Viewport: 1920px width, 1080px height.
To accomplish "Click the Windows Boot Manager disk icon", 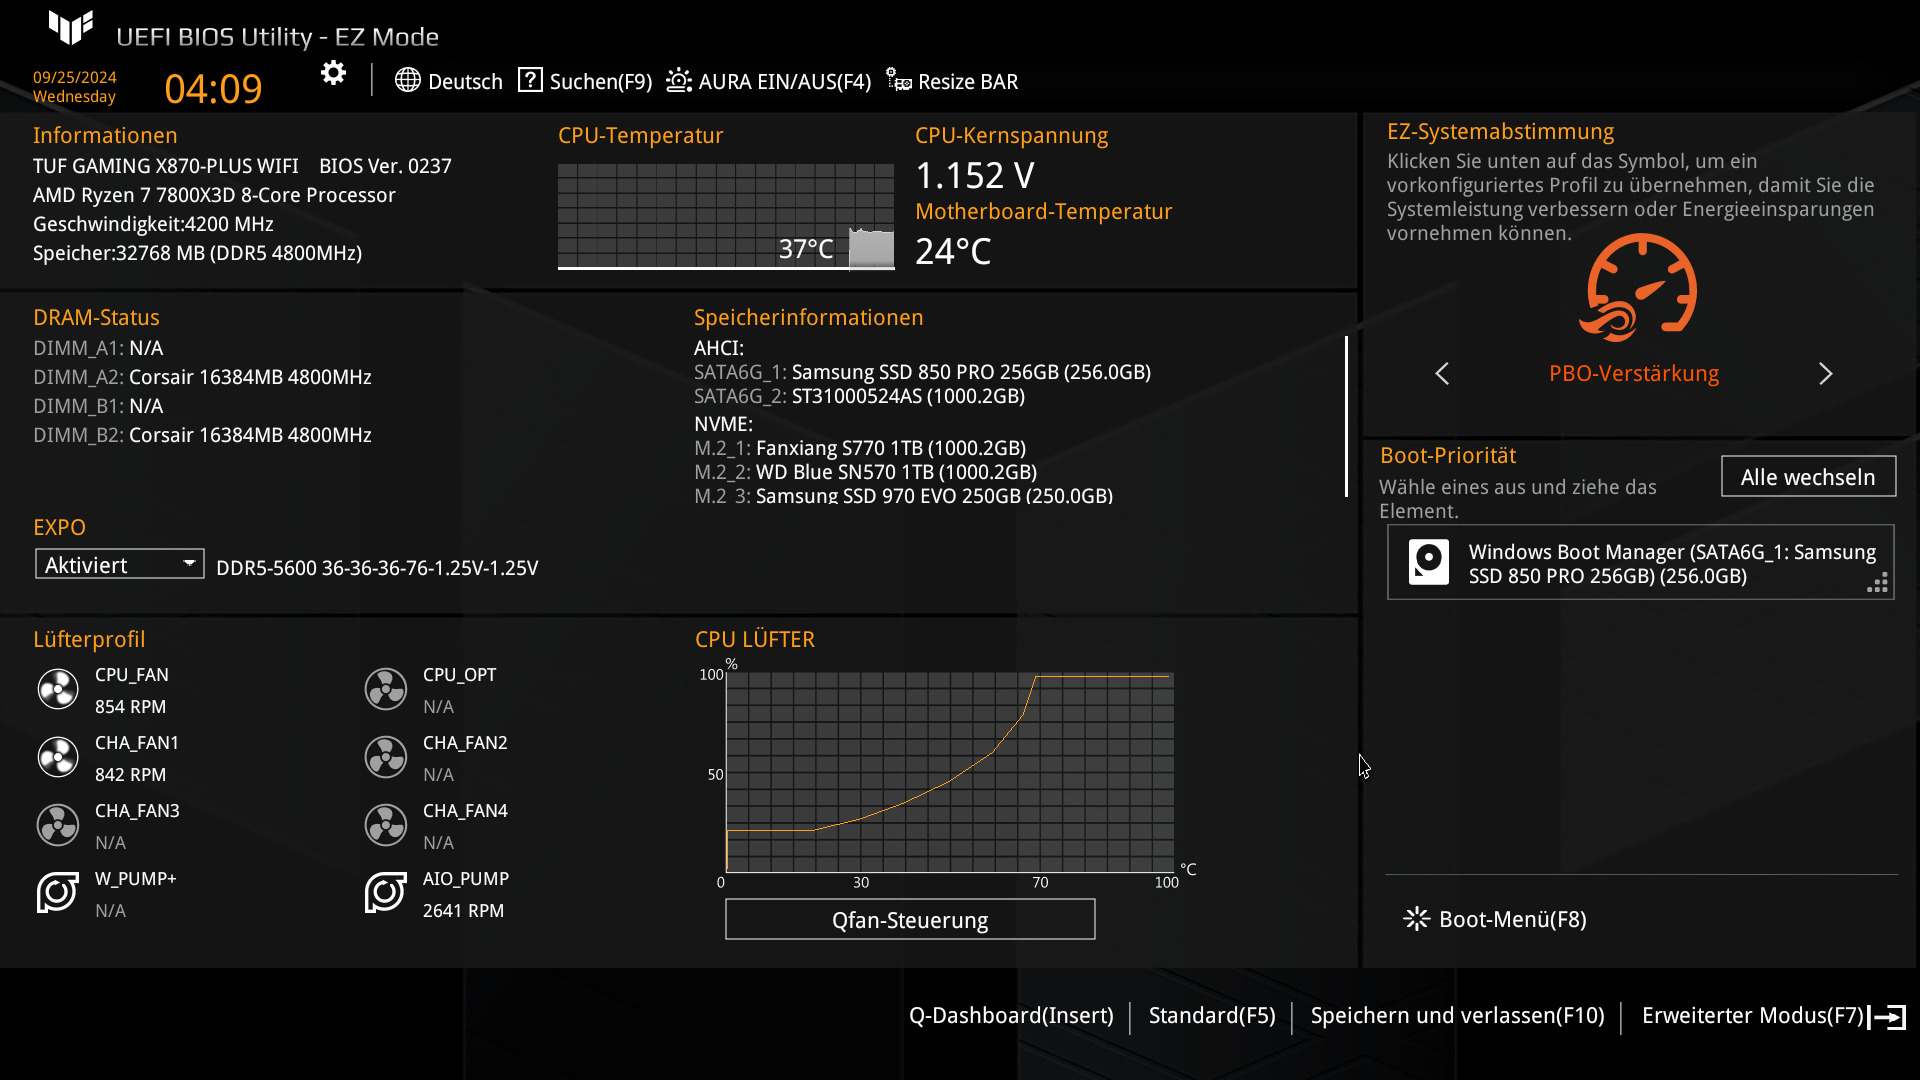I will 1428,562.
